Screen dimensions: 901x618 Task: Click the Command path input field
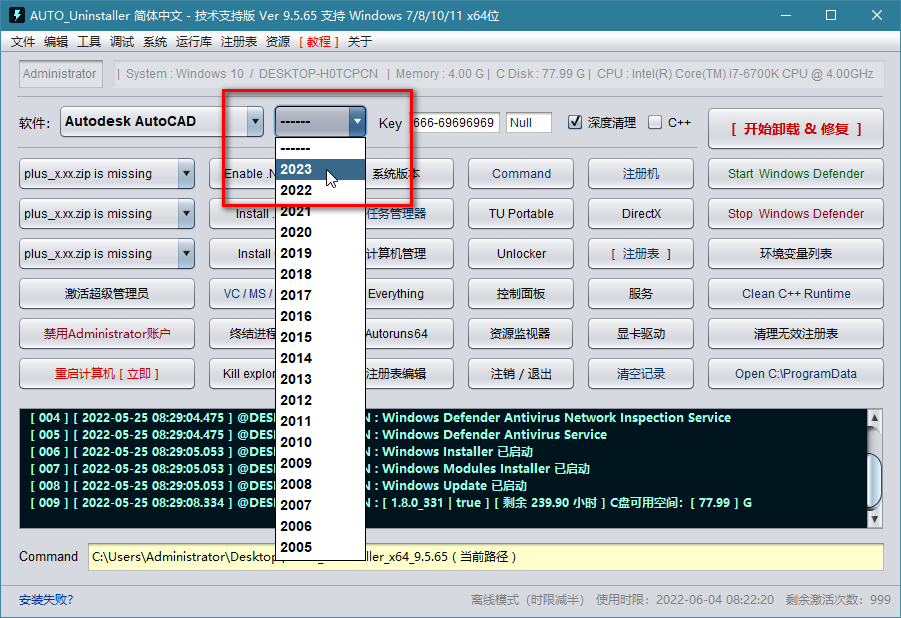486,556
